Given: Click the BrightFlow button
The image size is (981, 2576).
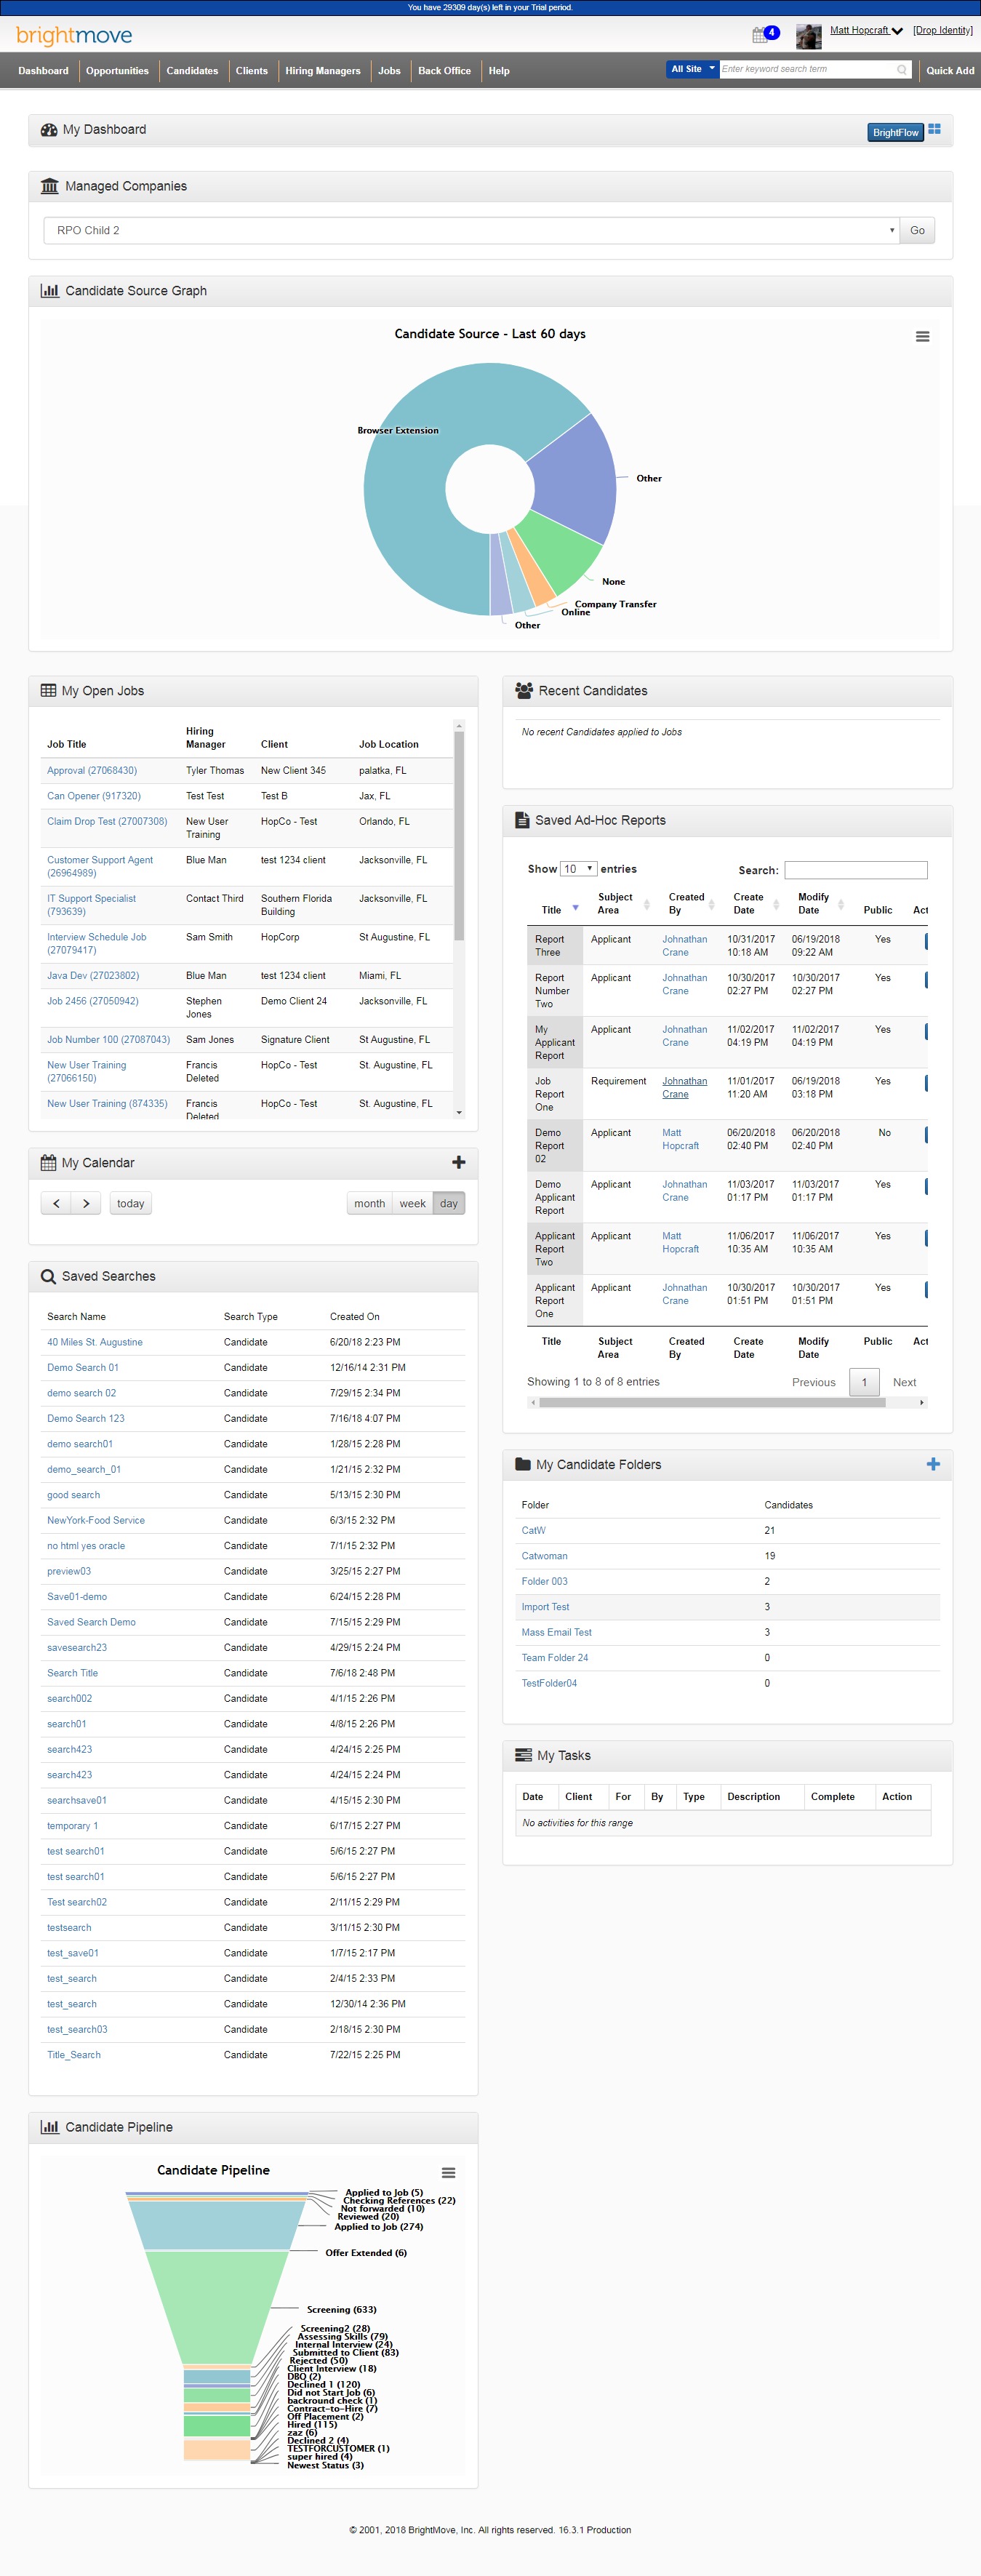Looking at the screenshot, I should (x=894, y=132).
